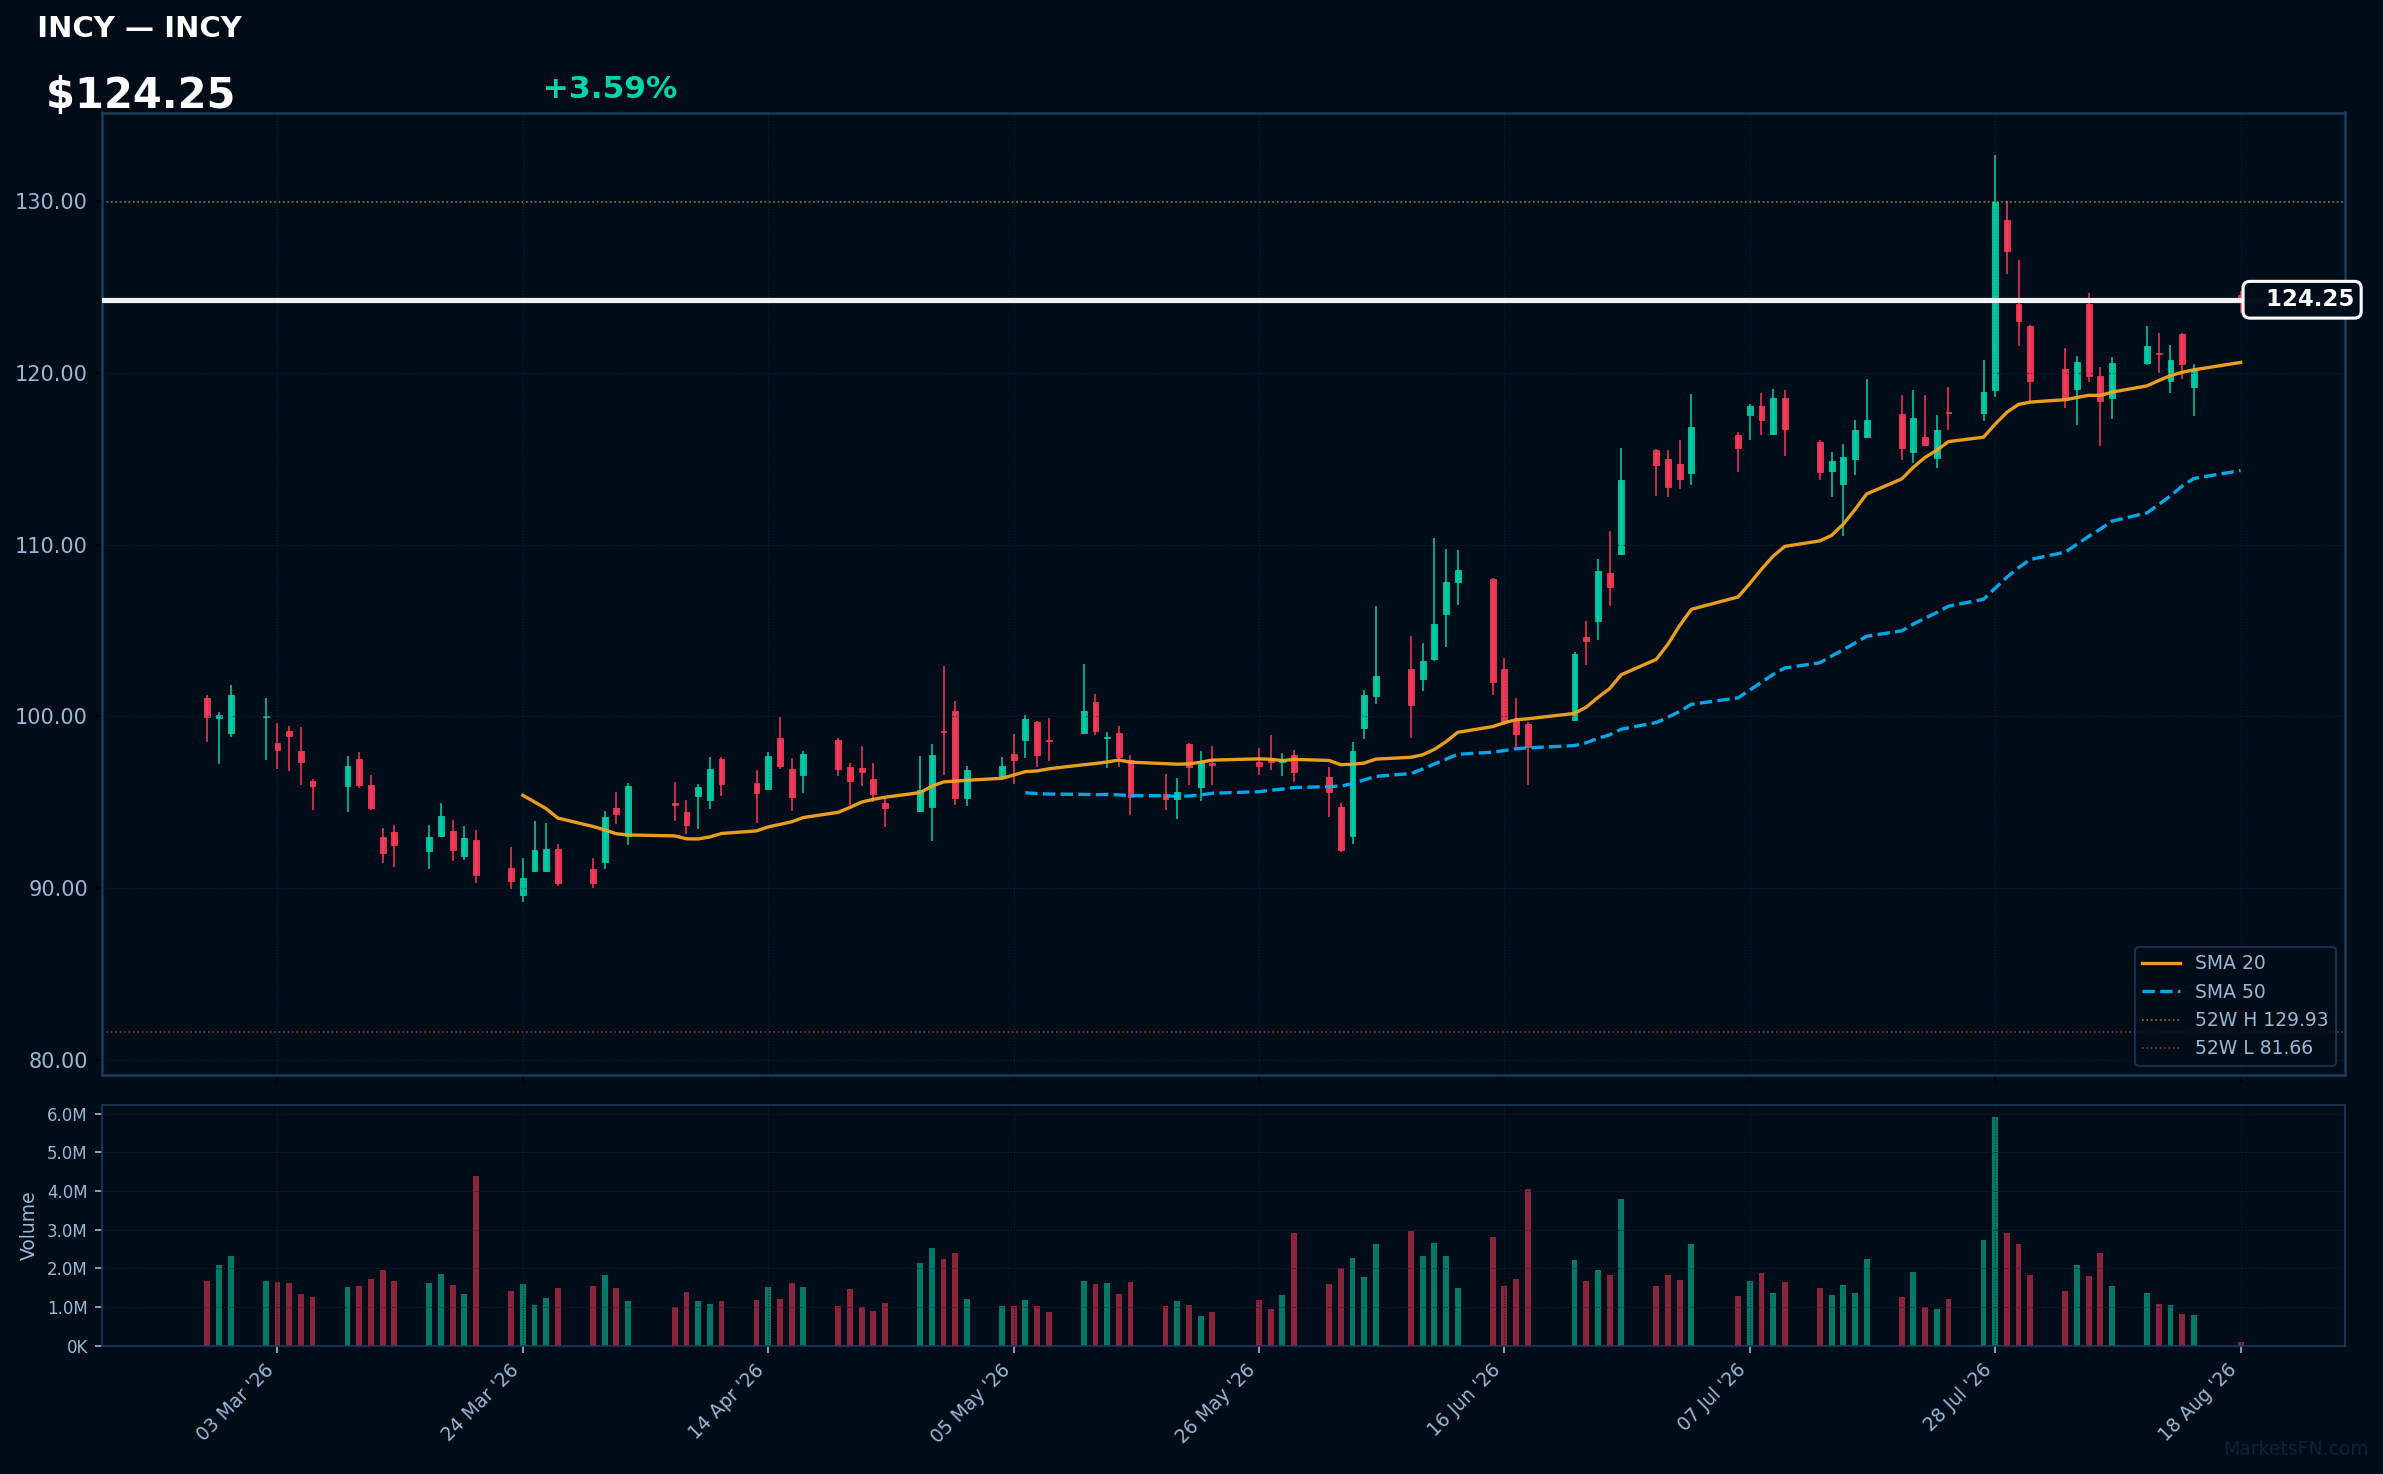Click the orange SMA 20 legend line swatch
This screenshot has height=1474, width=2383.
click(x=2161, y=963)
